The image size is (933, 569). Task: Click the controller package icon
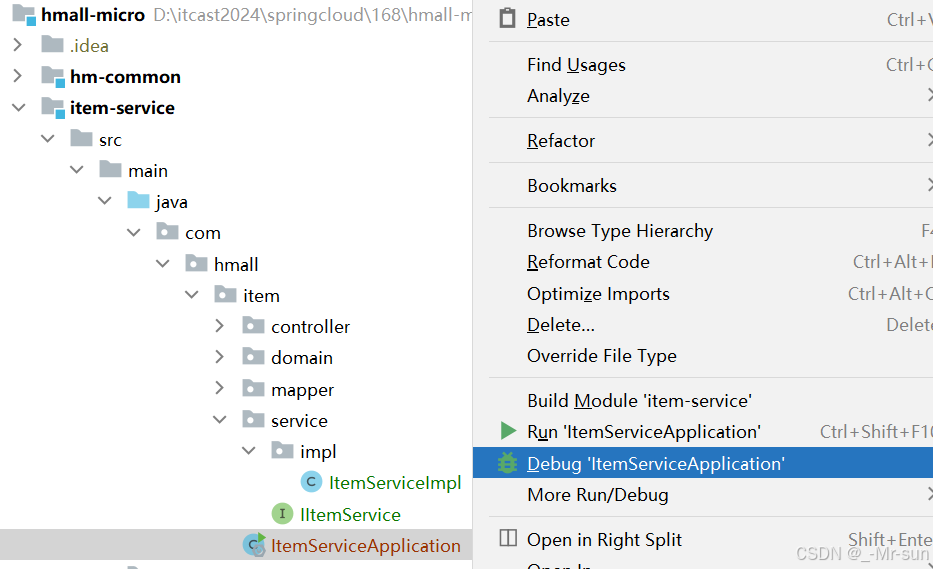[x=253, y=326]
